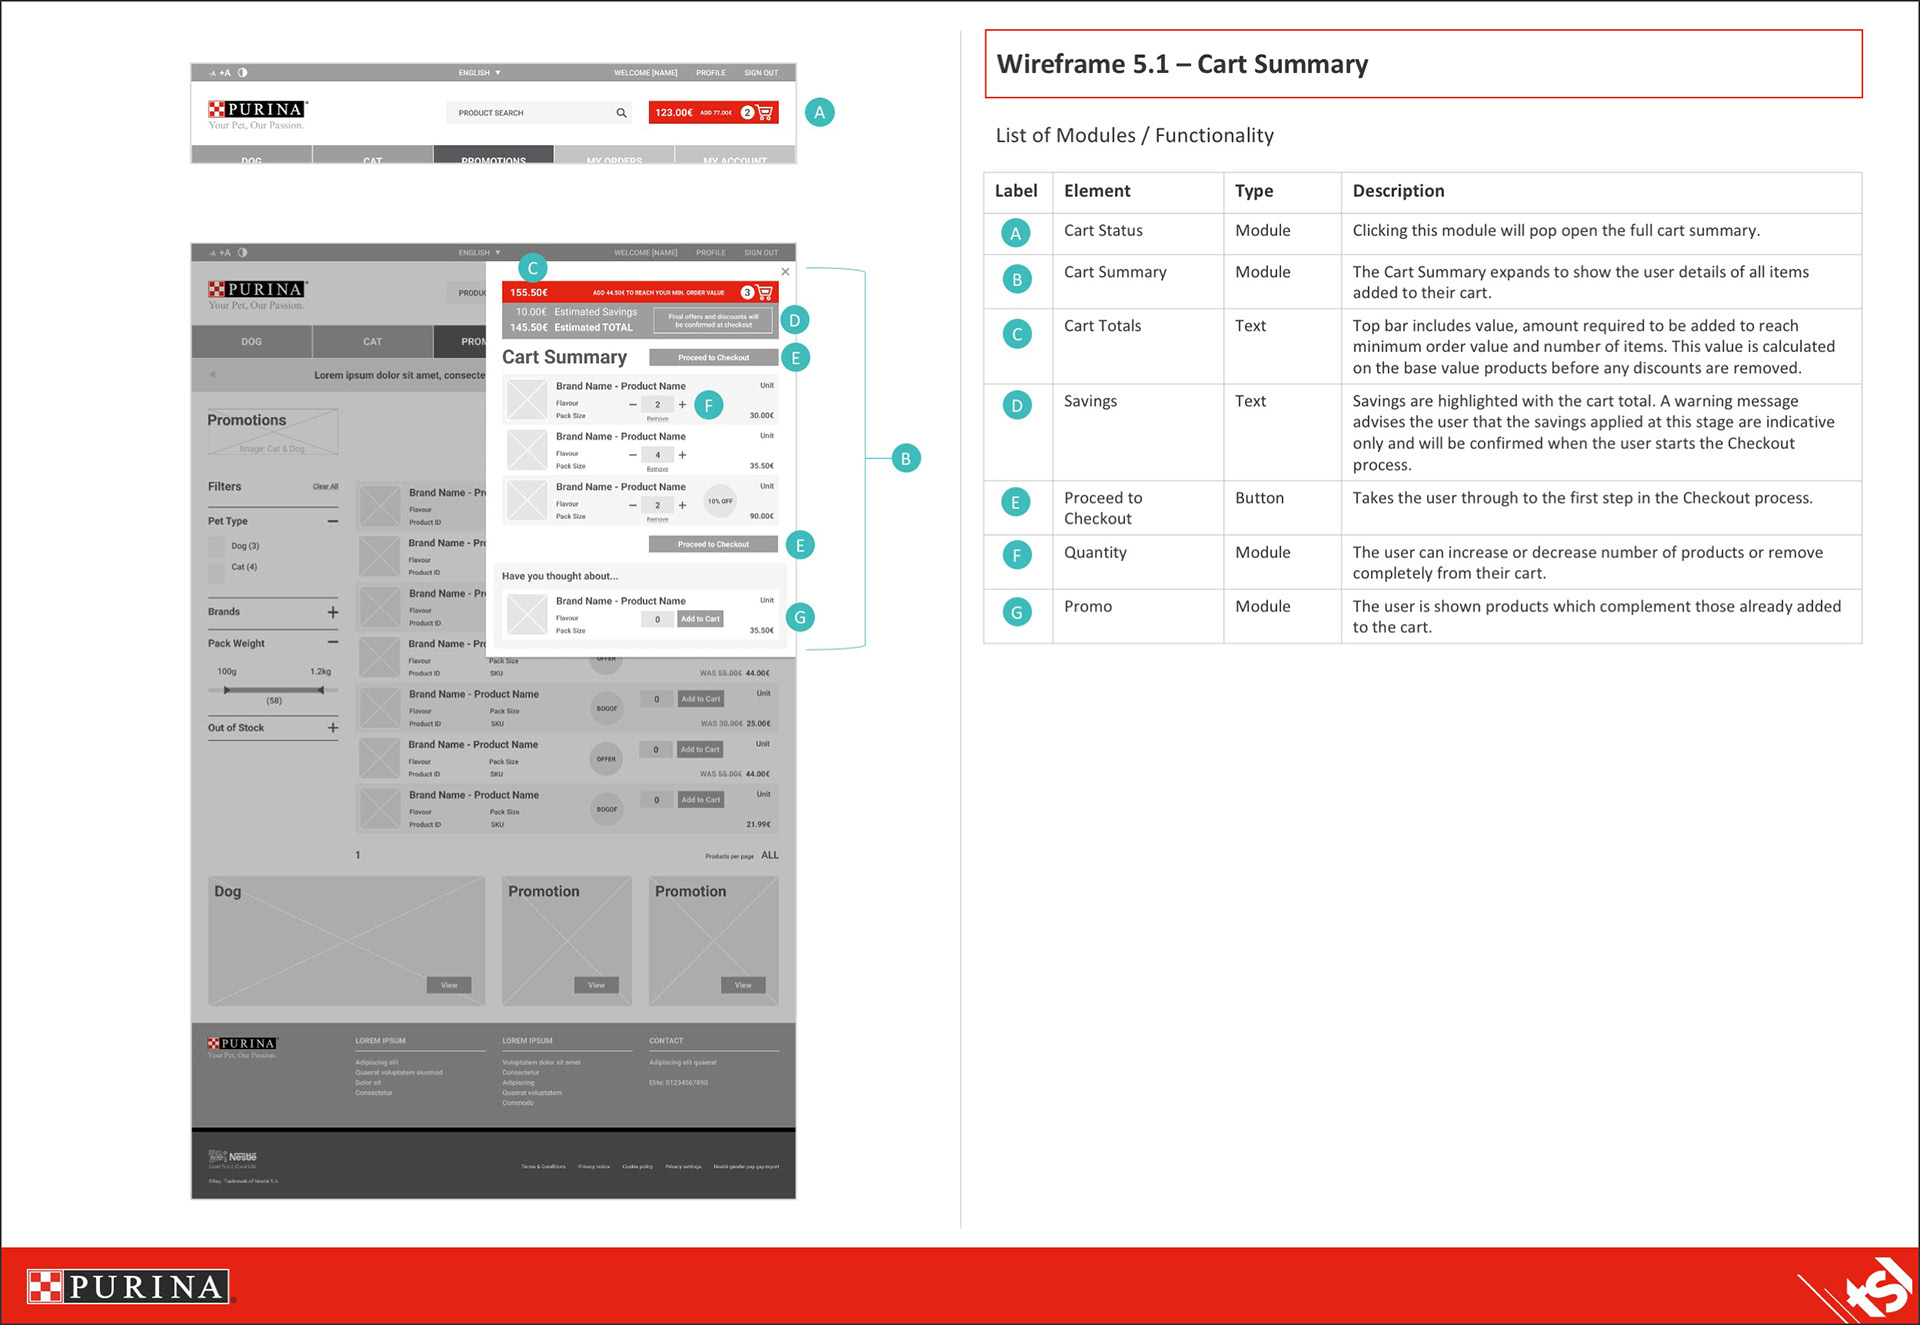The height and width of the screenshot is (1325, 1920).
Task: Click the PRODUCT SEARCH field in top header
Action: tap(539, 113)
